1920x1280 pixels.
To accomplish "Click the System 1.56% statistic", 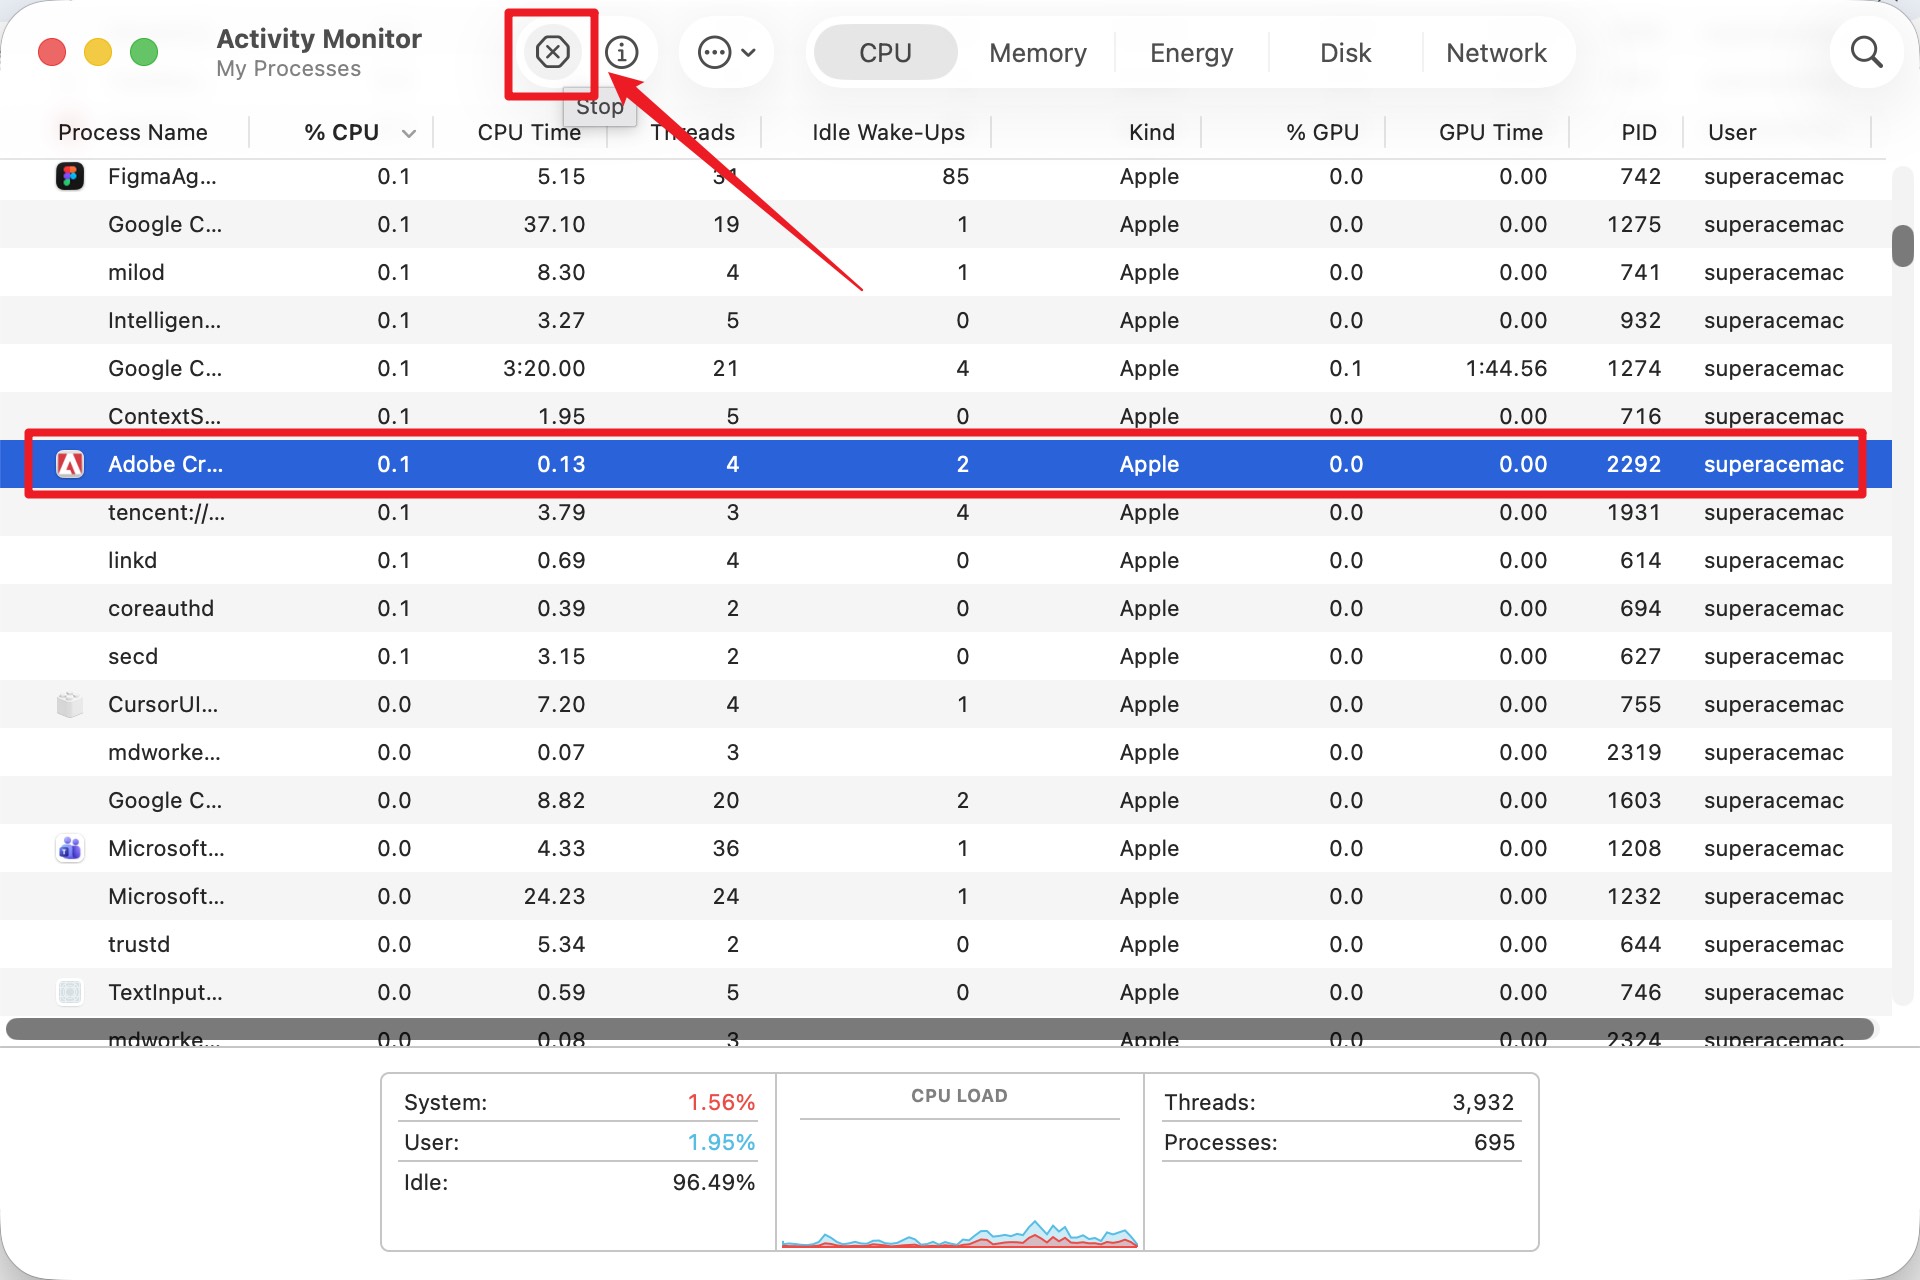I will (x=579, y=1102).
